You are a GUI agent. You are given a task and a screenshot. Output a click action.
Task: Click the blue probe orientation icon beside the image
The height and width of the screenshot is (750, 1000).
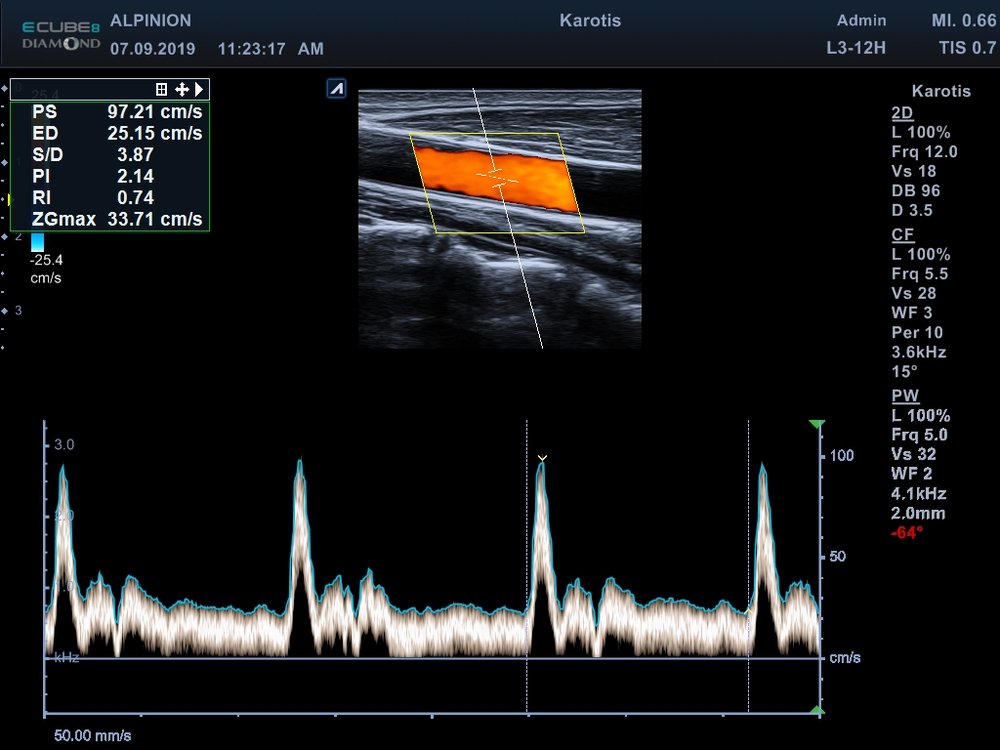(x=336, y=88)
